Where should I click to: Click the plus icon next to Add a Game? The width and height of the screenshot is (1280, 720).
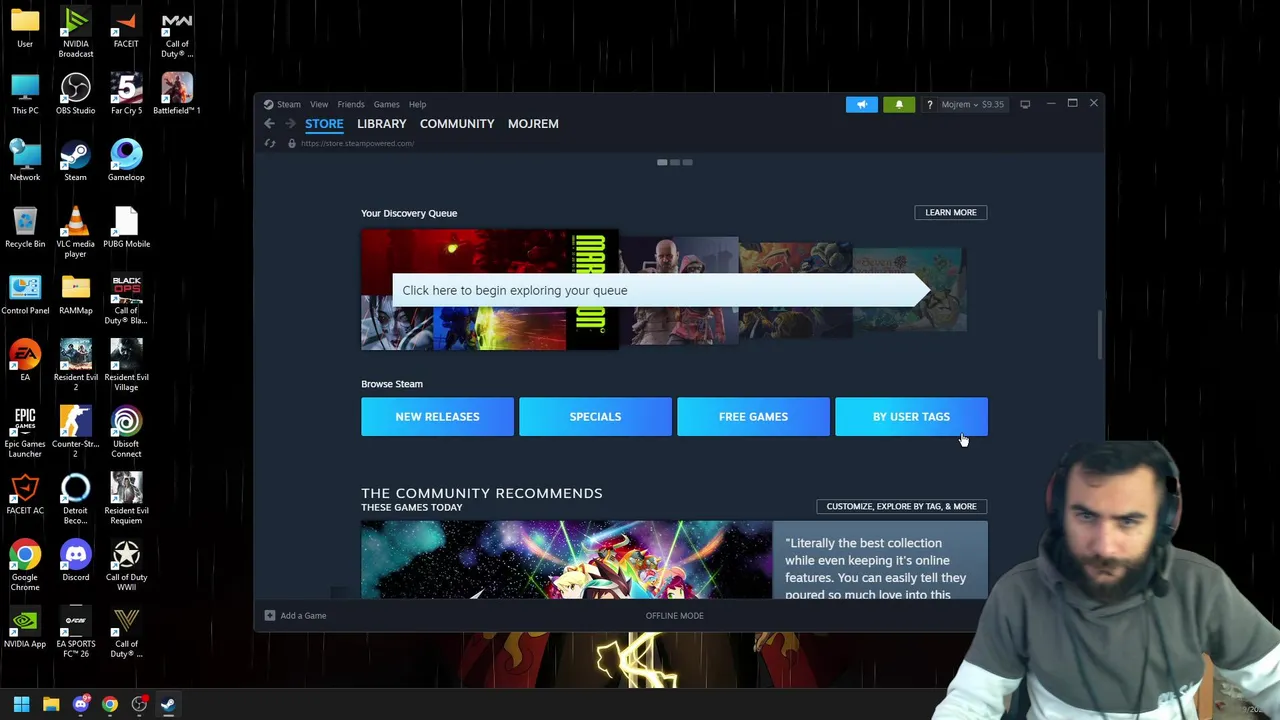(269, 615)
